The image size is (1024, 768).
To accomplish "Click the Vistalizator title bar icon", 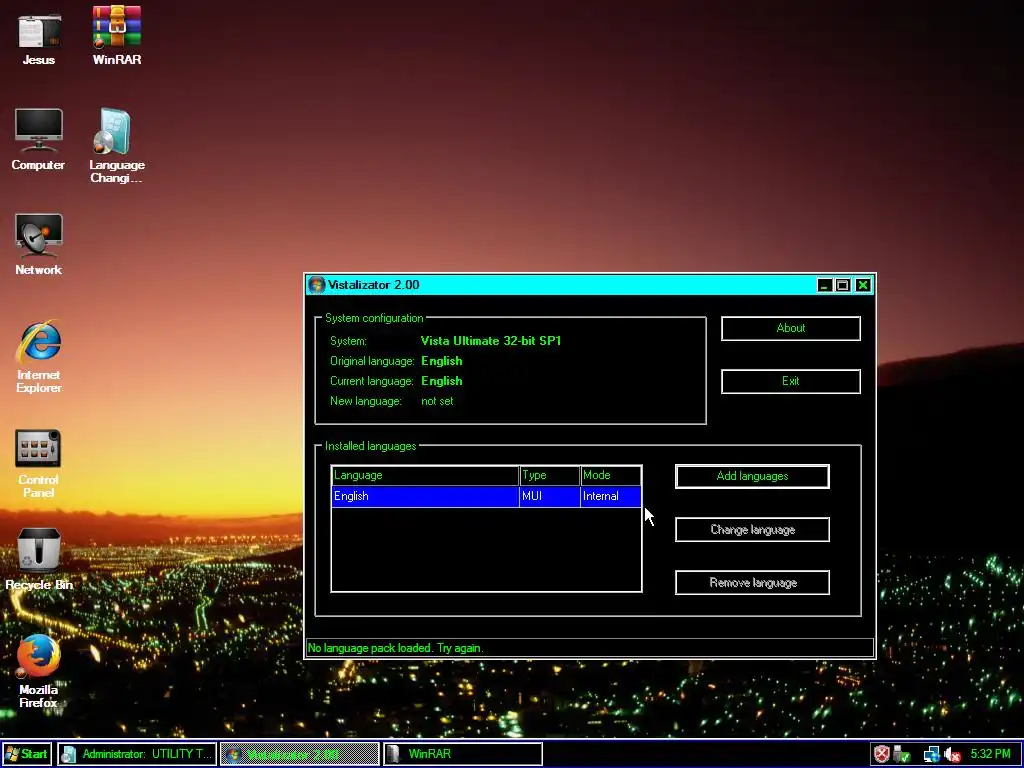I will (317, 285).
